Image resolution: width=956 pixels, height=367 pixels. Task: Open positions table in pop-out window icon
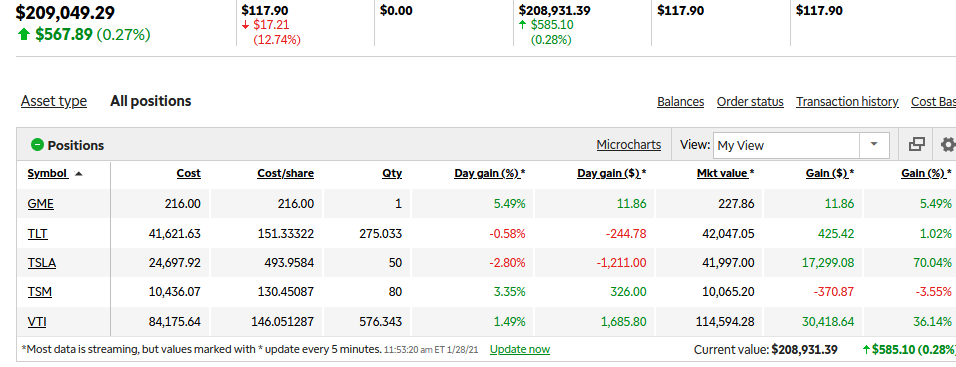[x=916, y=144]
